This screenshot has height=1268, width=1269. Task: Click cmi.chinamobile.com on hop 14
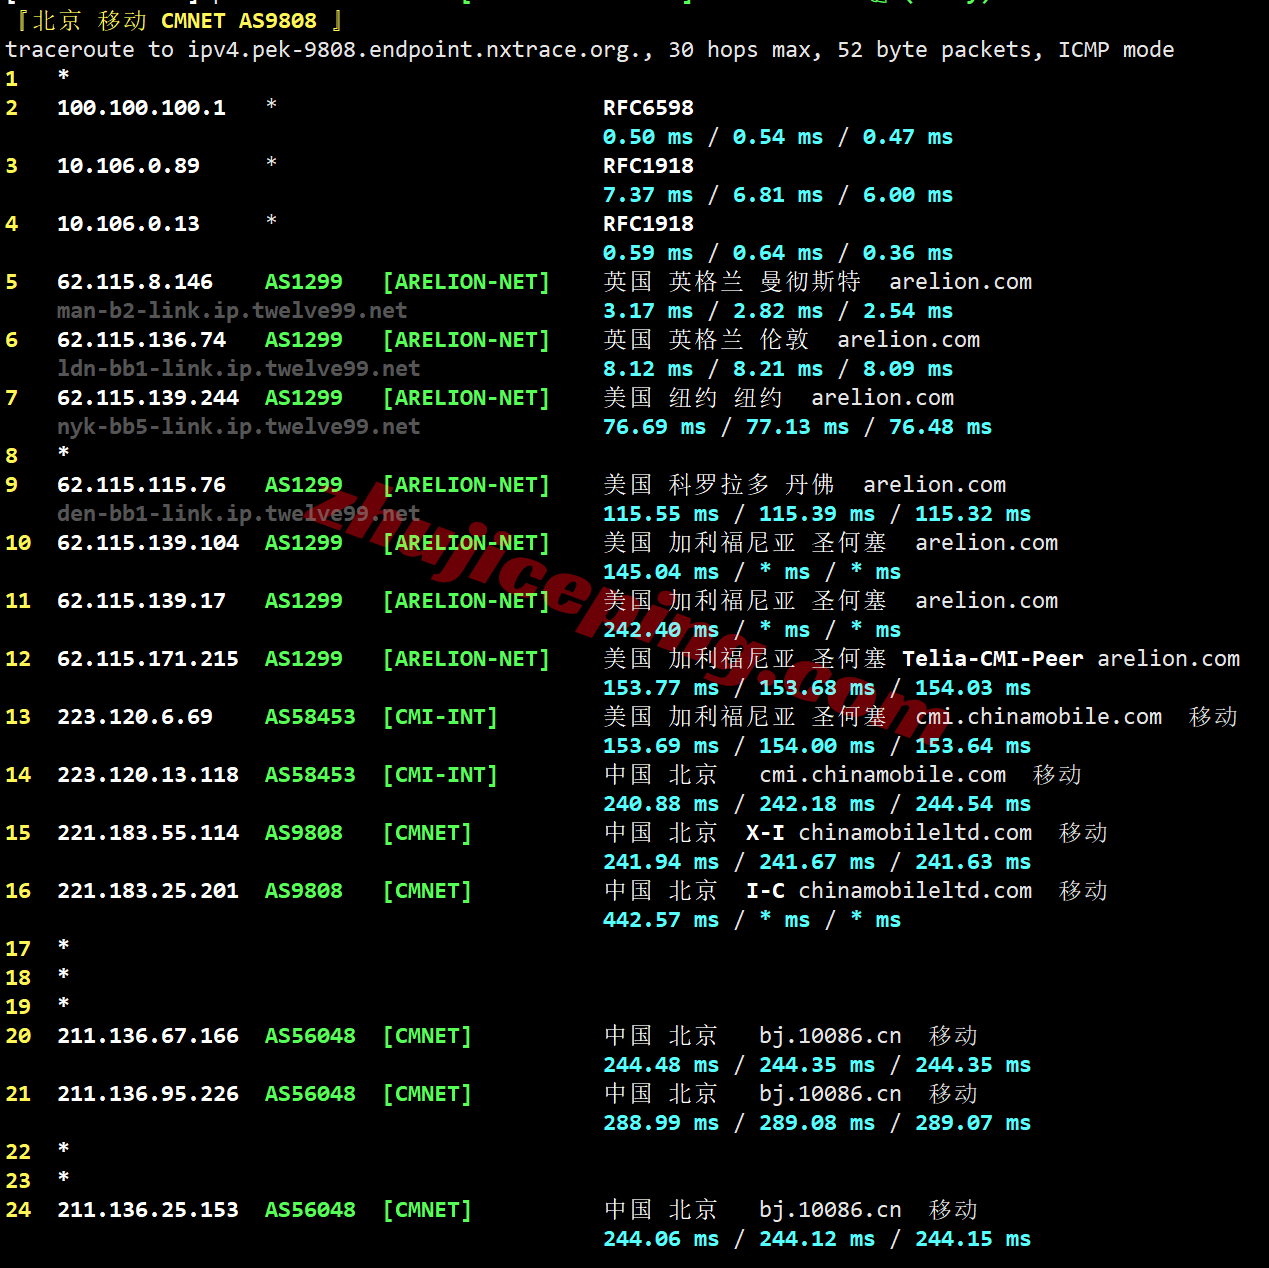pyautogui.click(x=882, y=775)
